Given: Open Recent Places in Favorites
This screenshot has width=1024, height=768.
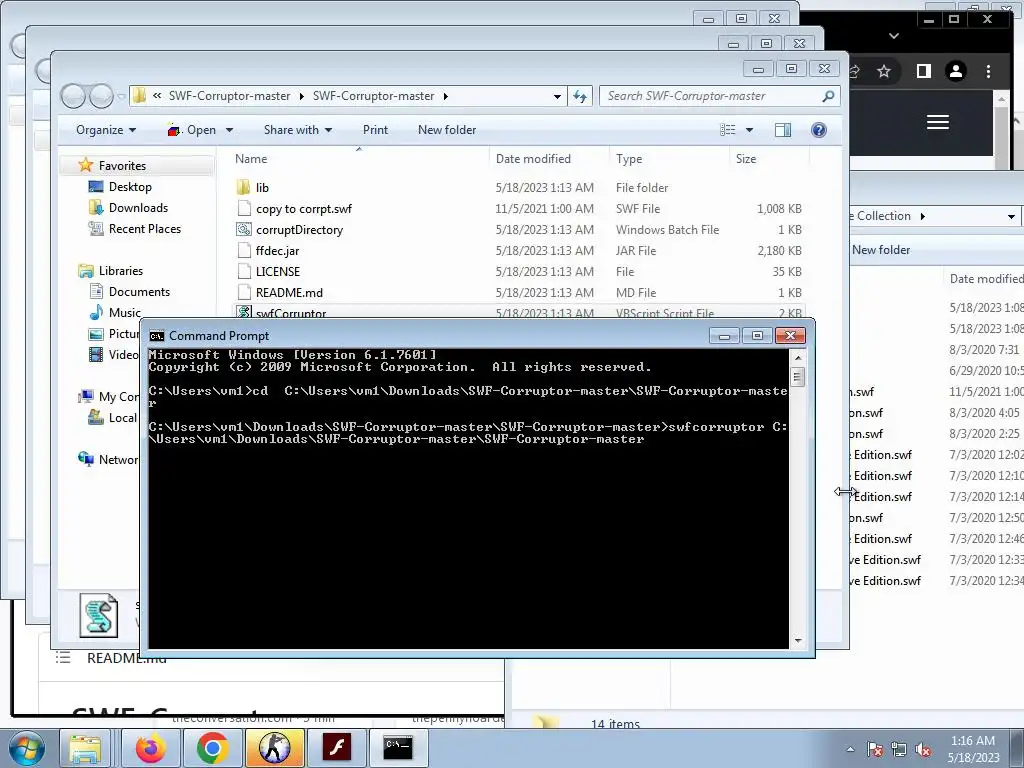Looking at the screenshot, I should tap(144, 229).
